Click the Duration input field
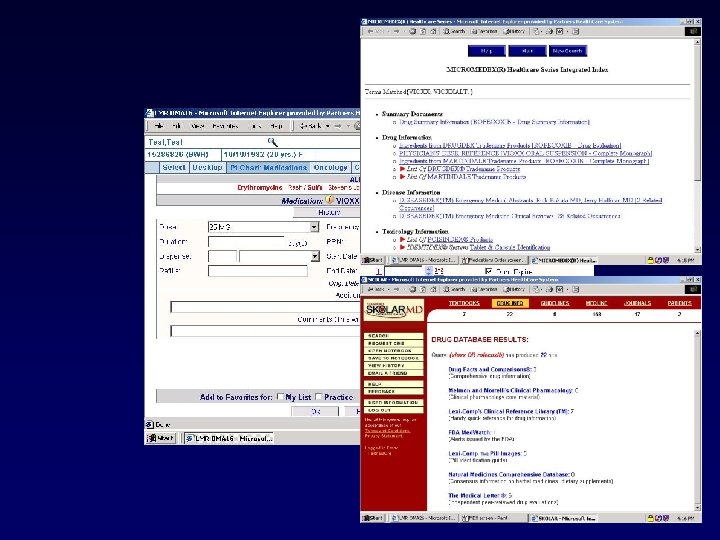This screenshot has height=540, width=720. (246, 242)
